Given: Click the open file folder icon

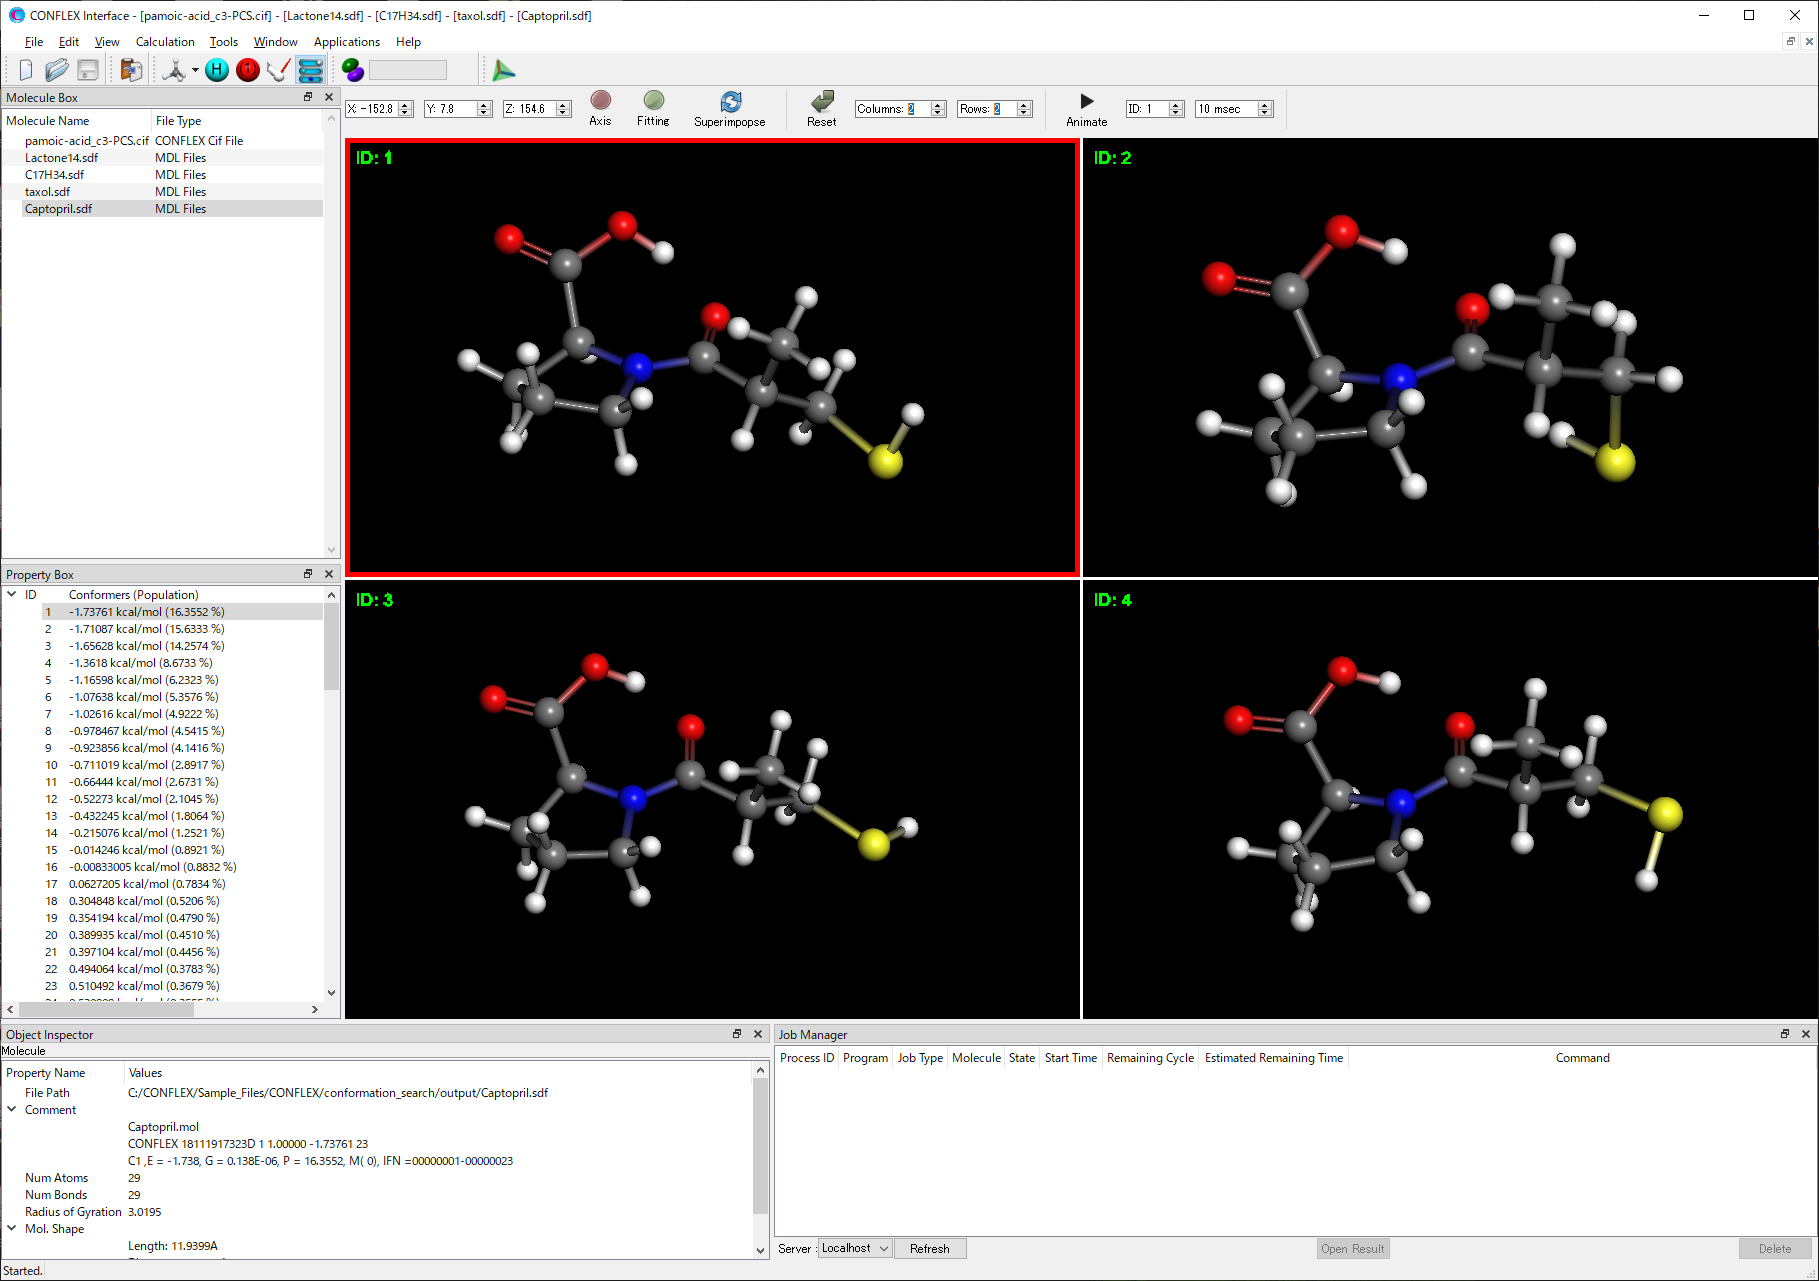Looking at the screenshot, I should click(57, 70).
